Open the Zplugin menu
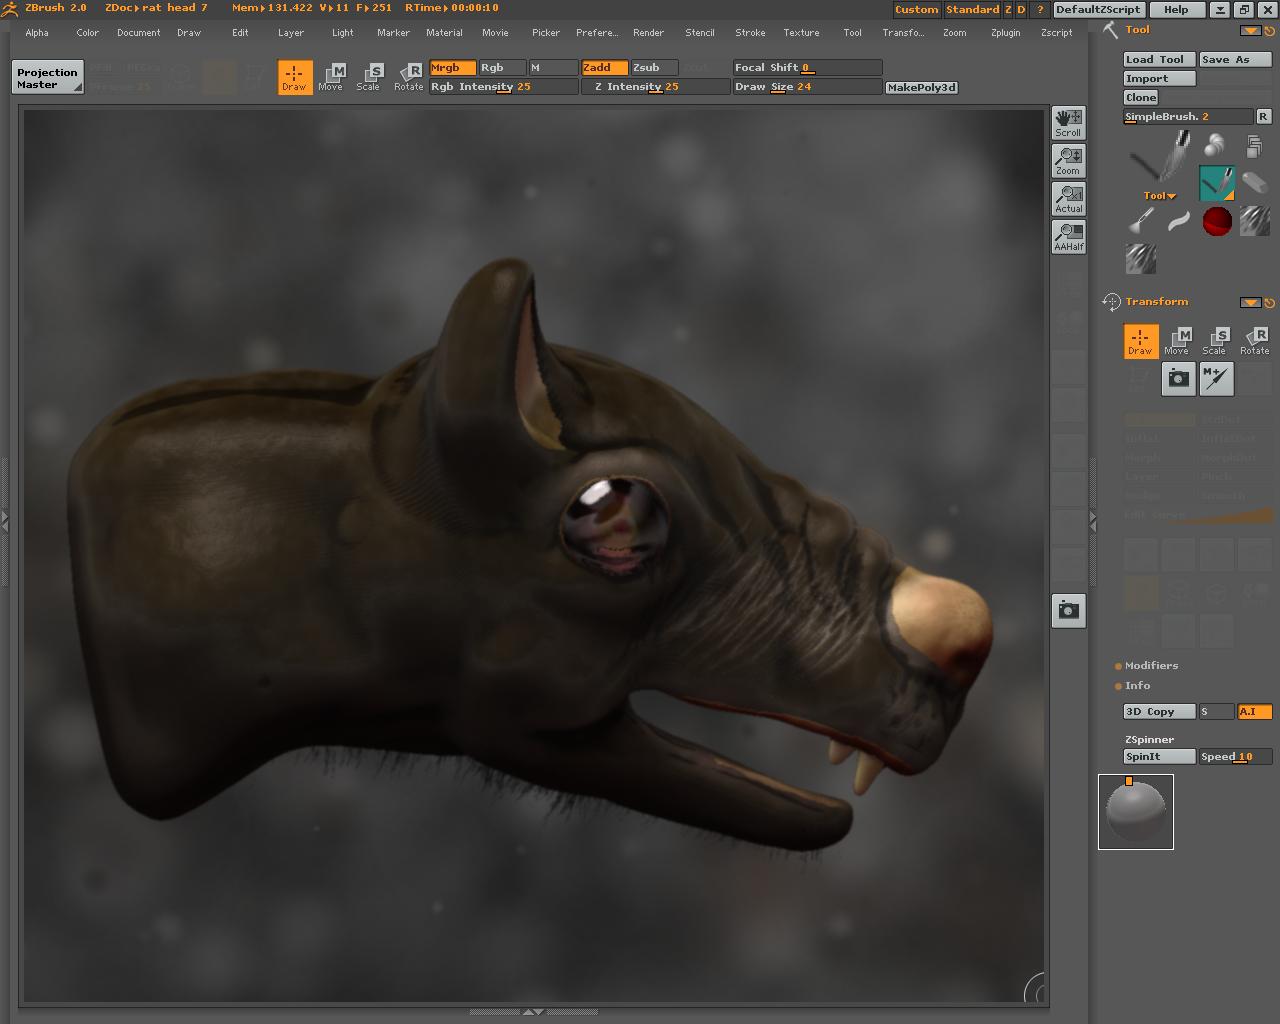Viewport: 1280px width, 1024px height. (x=1005, y=33)
